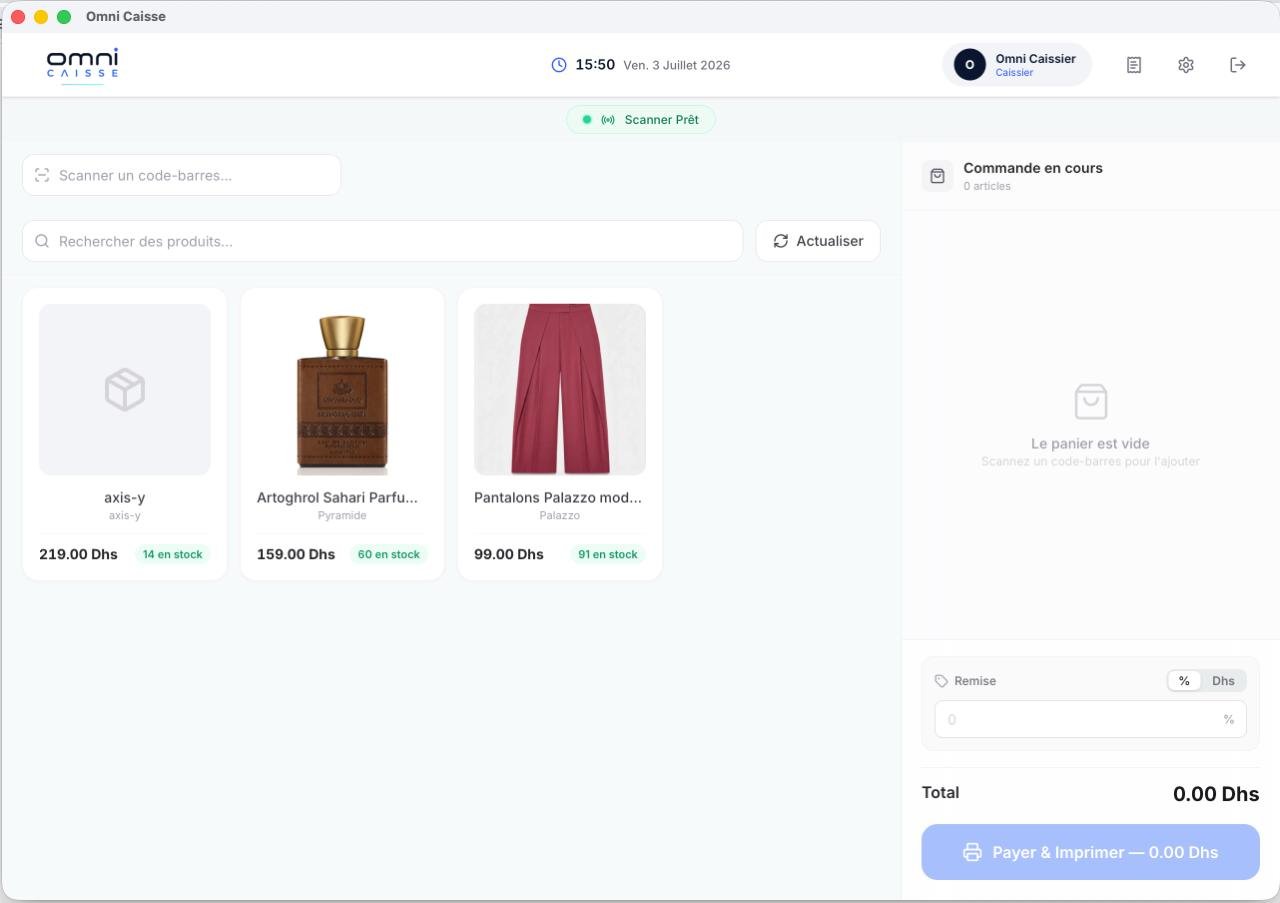
Task: Click the Ven. 3 Juillet 2026 date
Action: coord(677,65)
